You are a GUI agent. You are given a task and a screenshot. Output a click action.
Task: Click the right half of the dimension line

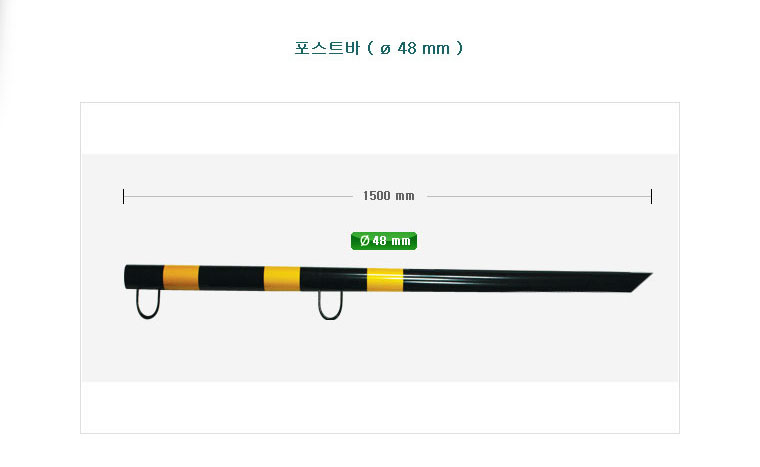tap(538, 196)
